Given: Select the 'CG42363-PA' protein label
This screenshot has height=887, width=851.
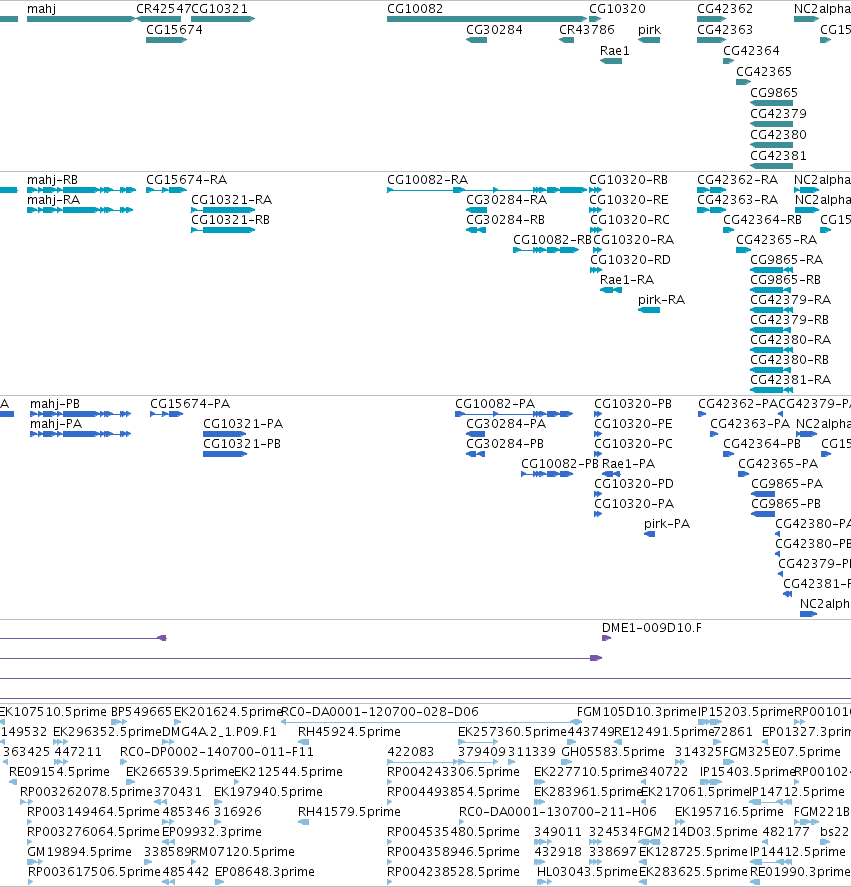Looking at the screenshot, I should [x=750, y=424].
